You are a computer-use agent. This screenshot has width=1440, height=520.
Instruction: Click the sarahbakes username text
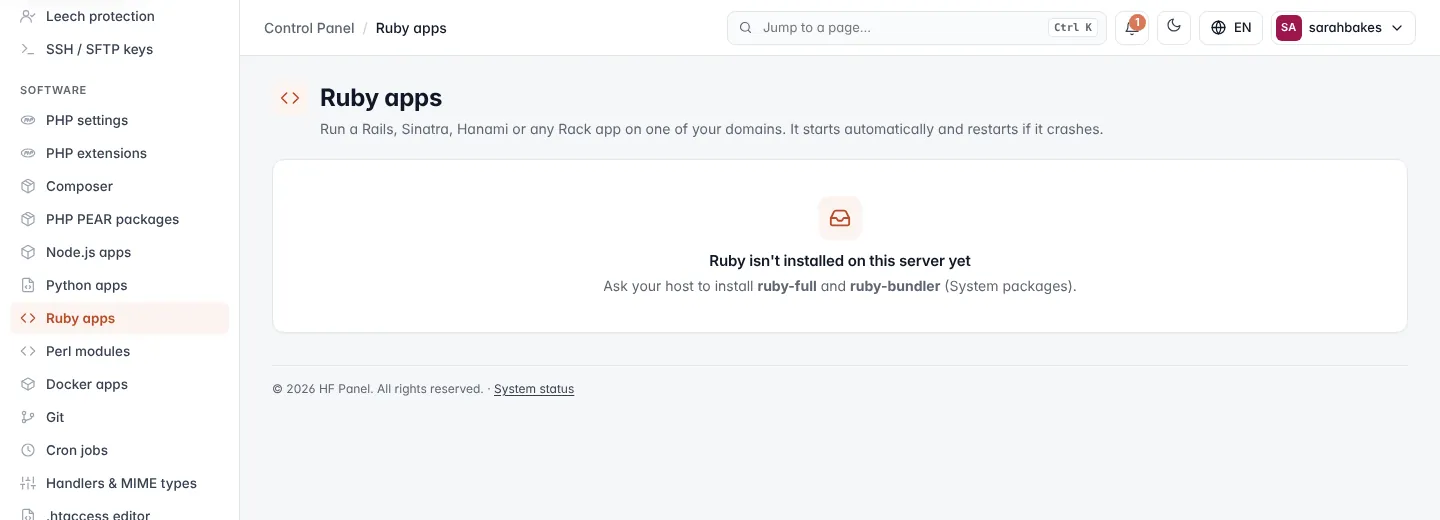pos(1345,28)
